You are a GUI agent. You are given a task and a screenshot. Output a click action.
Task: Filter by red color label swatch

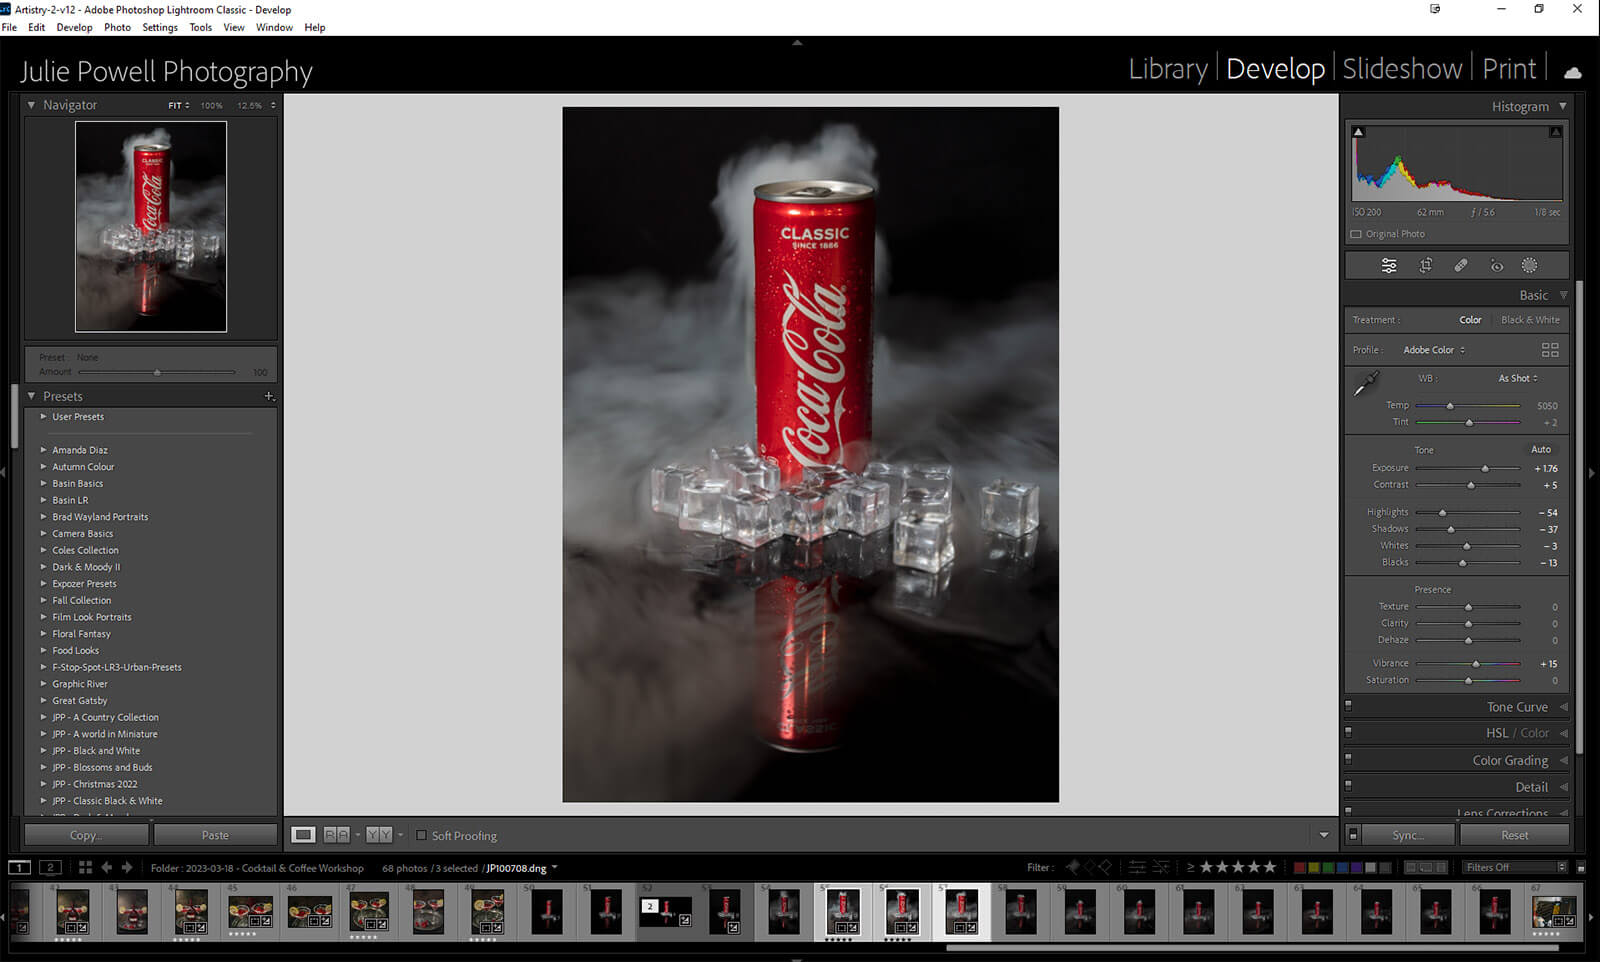point(1299,867)
